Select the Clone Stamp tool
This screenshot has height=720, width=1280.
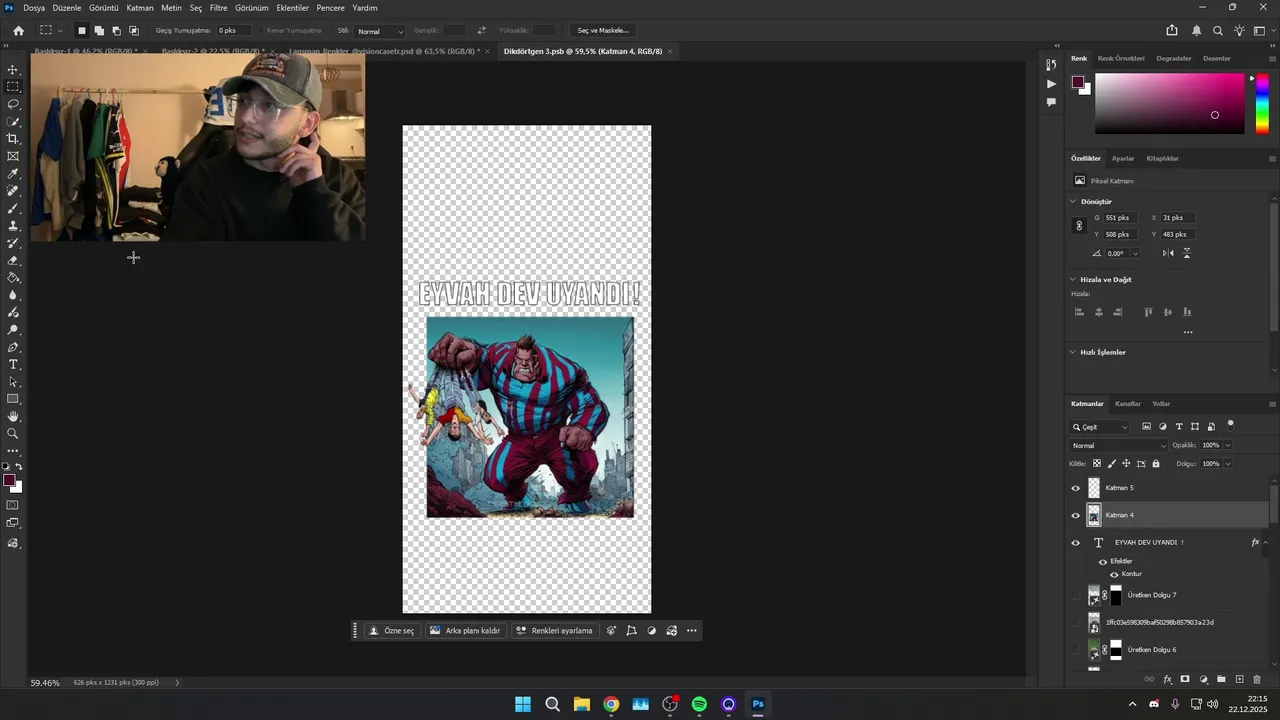[13, 226]
